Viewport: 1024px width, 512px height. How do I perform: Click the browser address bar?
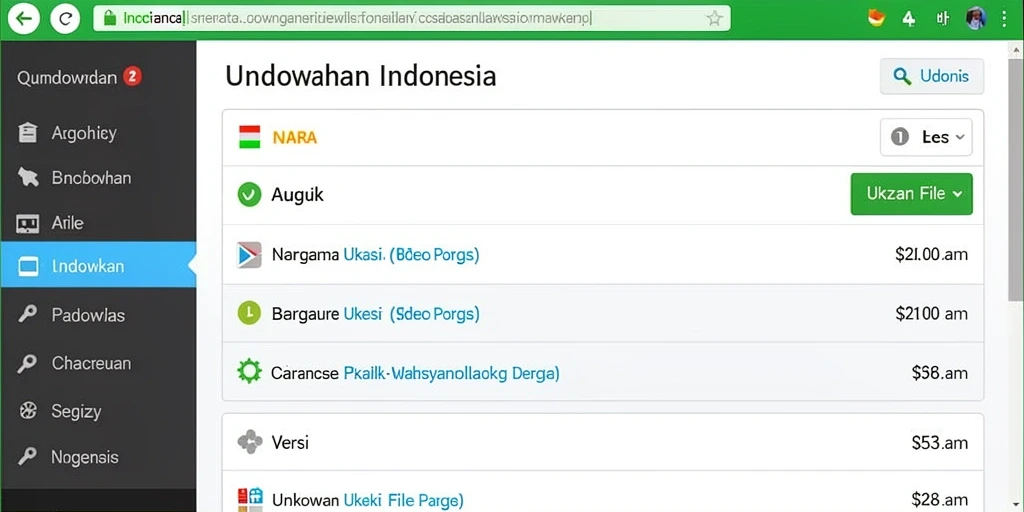pos(411,18)
